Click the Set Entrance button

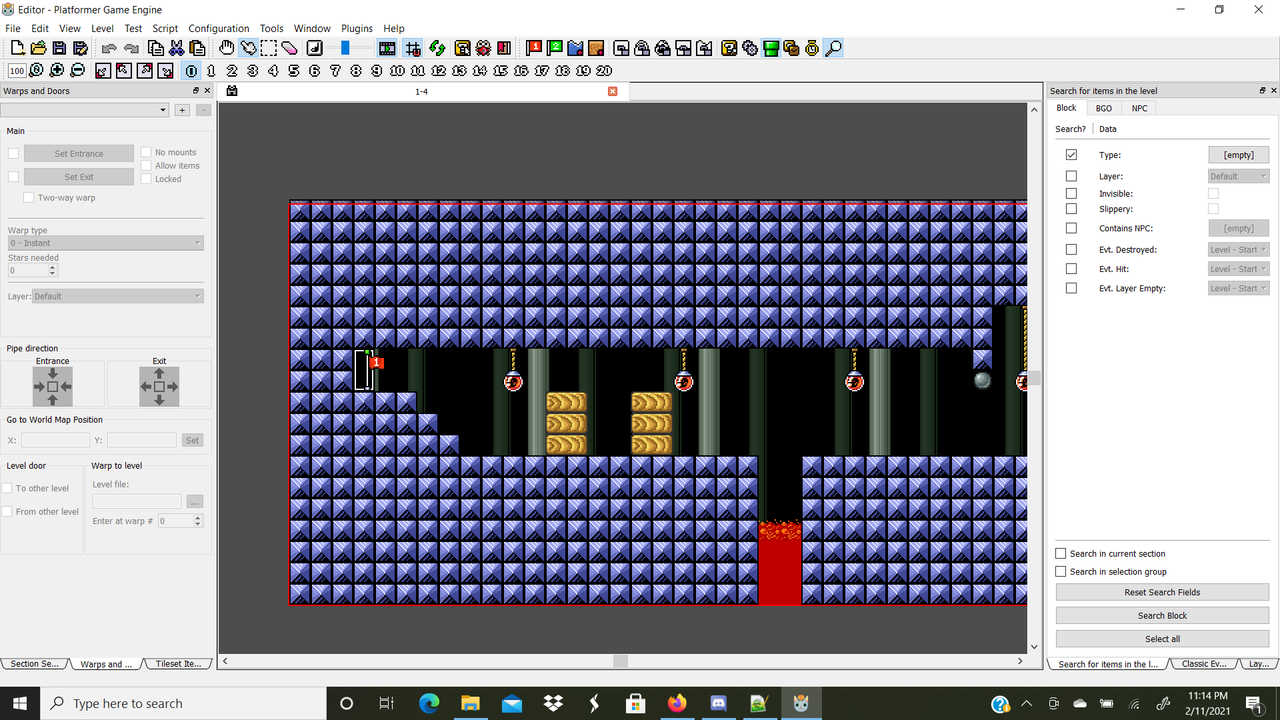click(79, 153)
